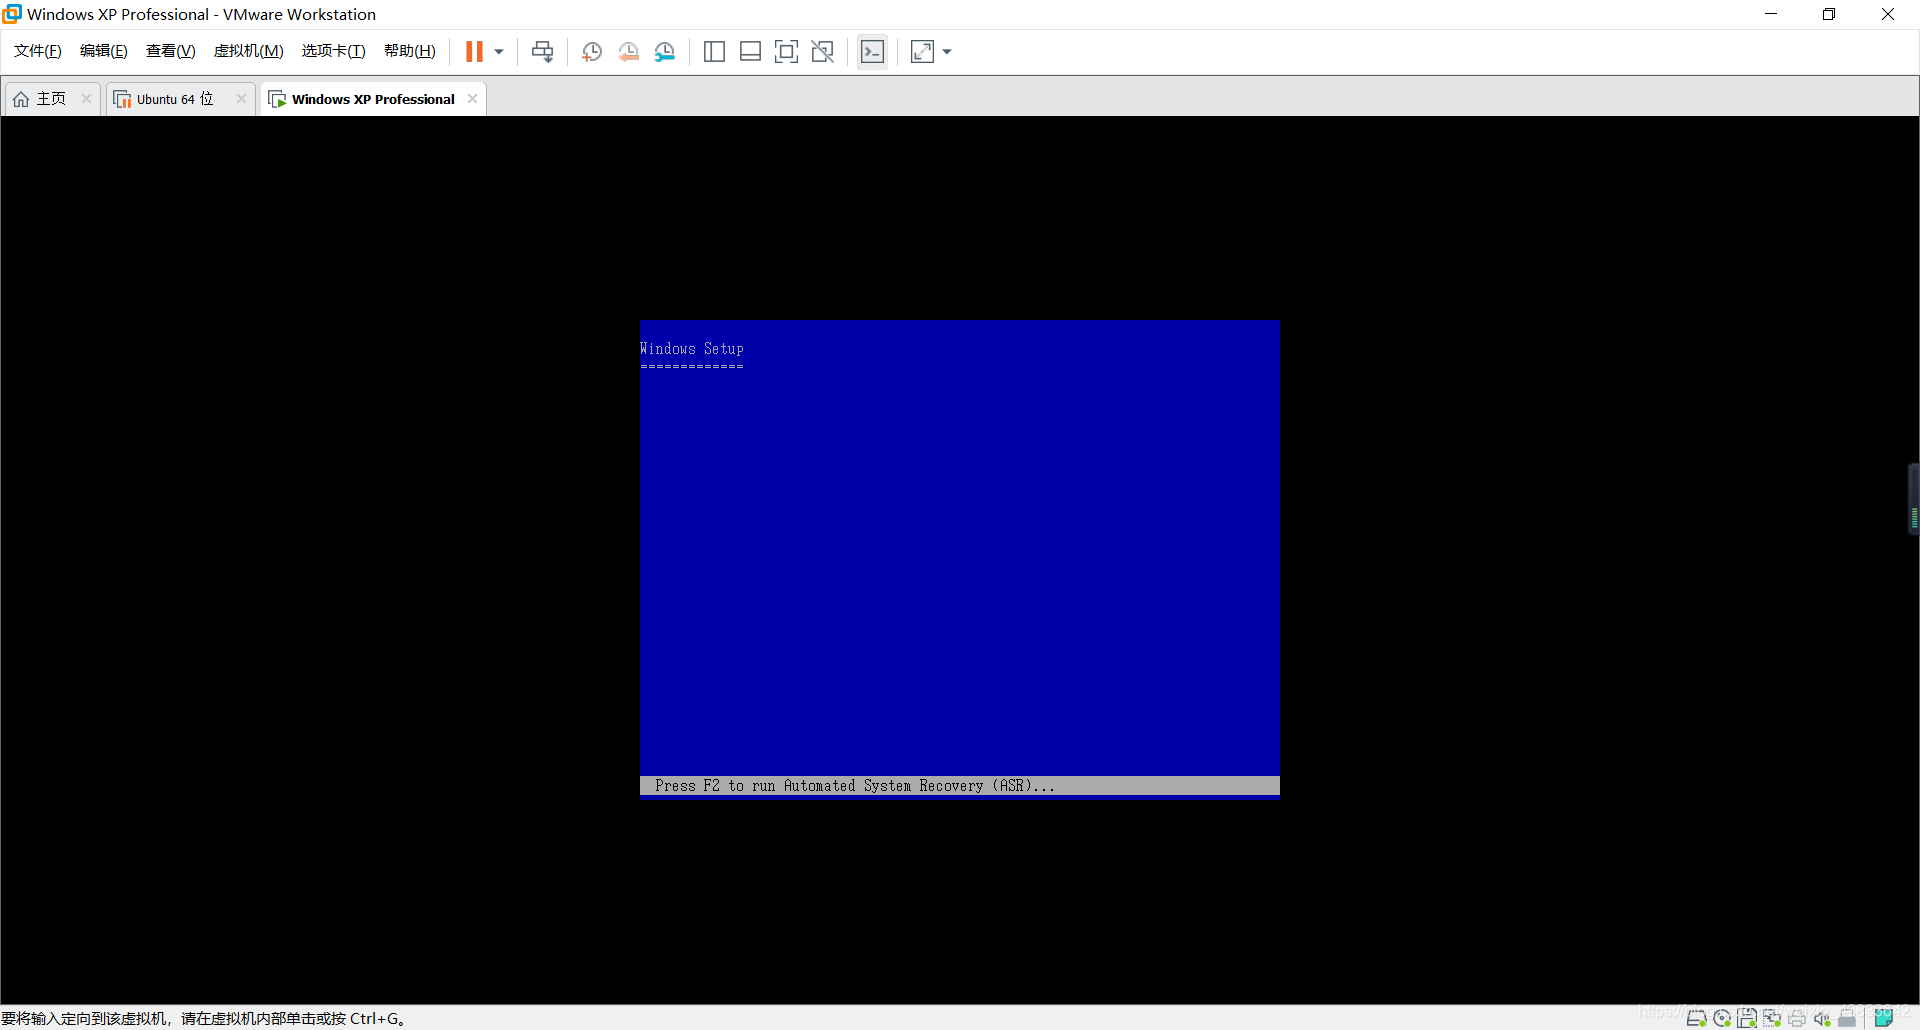Toggle the library sidebar panel
The height and width of the screenshot is (1030, 1920).
(714, 52)
